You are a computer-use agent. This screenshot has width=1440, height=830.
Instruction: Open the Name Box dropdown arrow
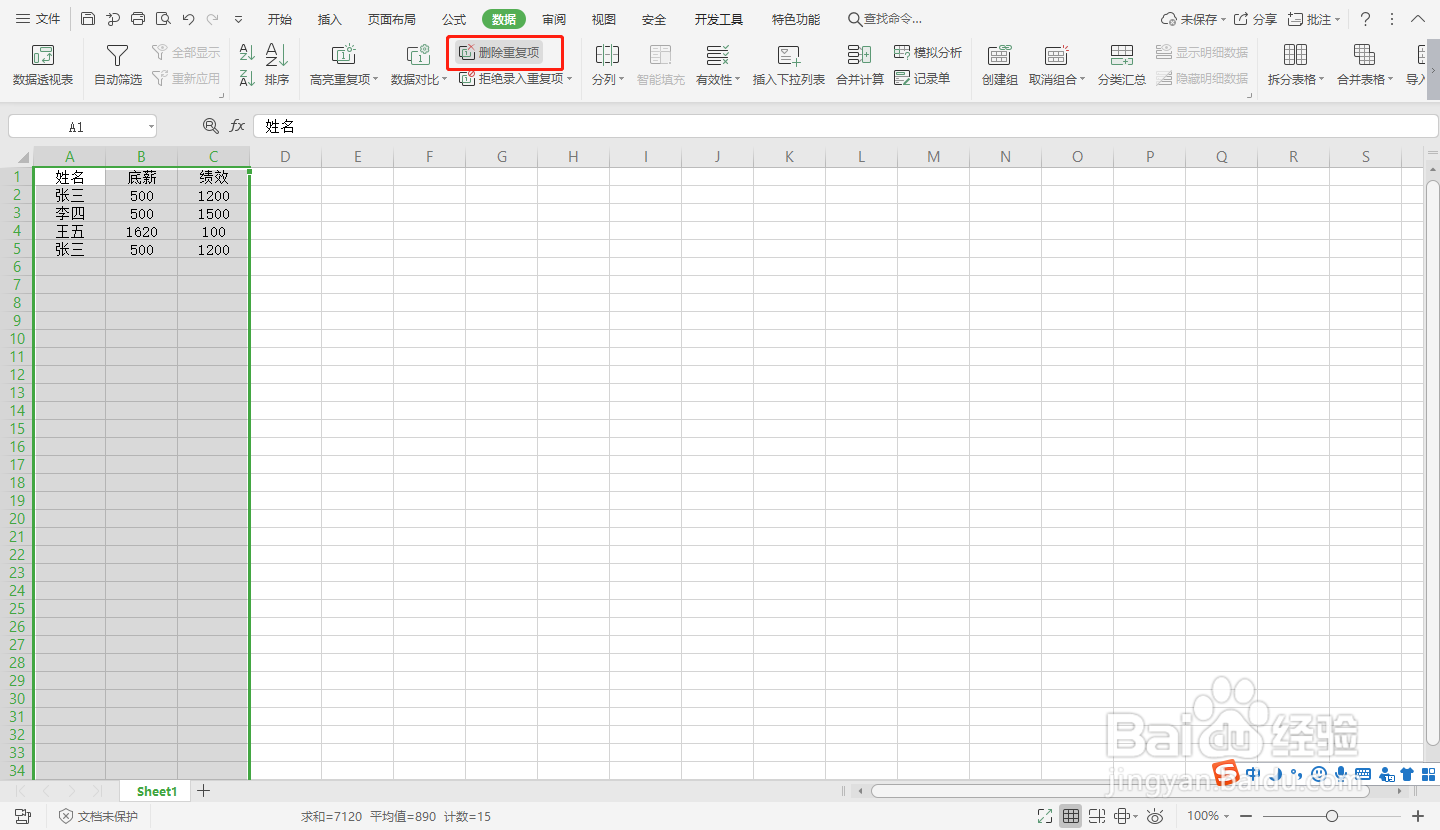pyautogui.click(x=151, y=127)
